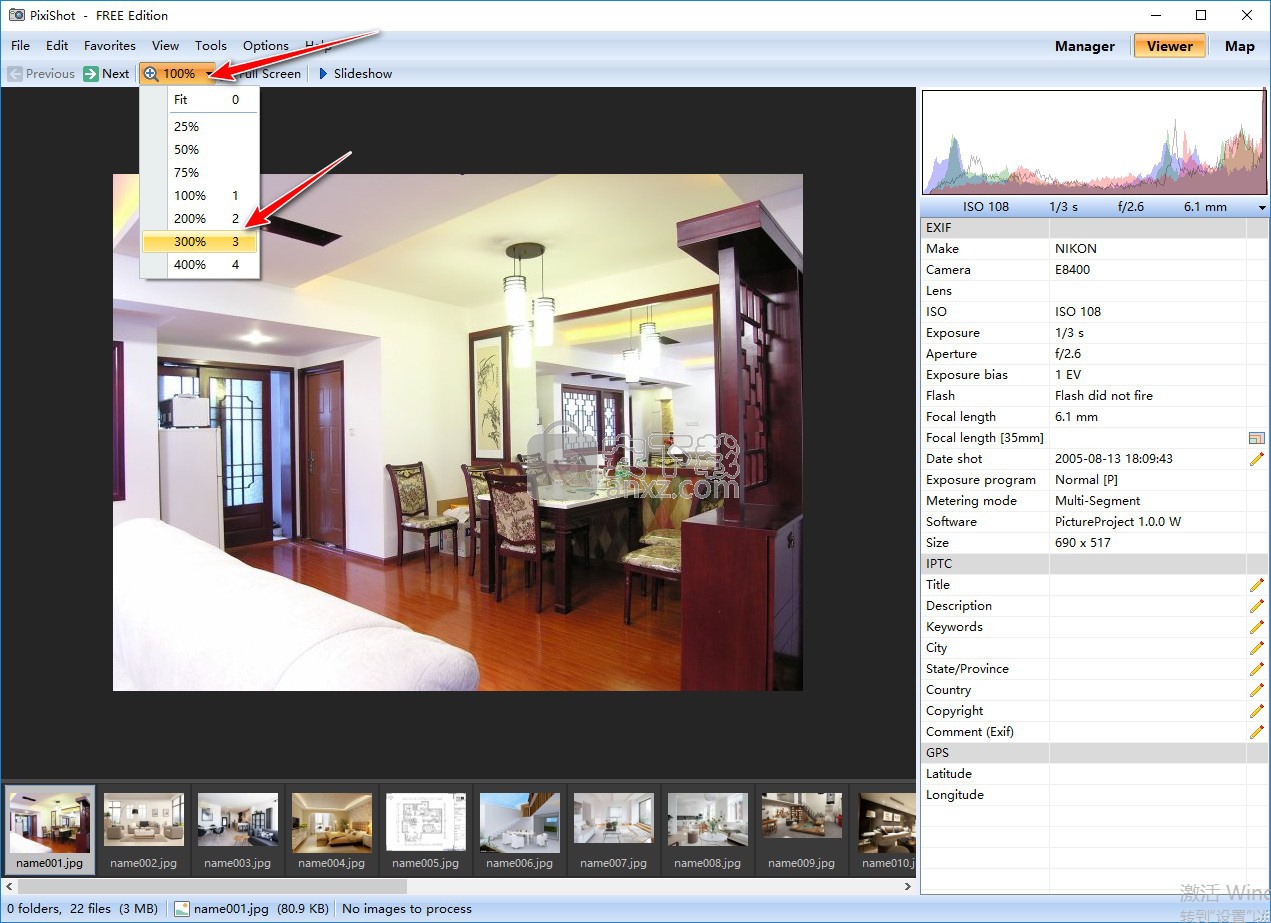Image resolution: width=1271 pixels, height=923 pixels.
Task: Click the Previous arrow icon
Action: tap(14, 73)
